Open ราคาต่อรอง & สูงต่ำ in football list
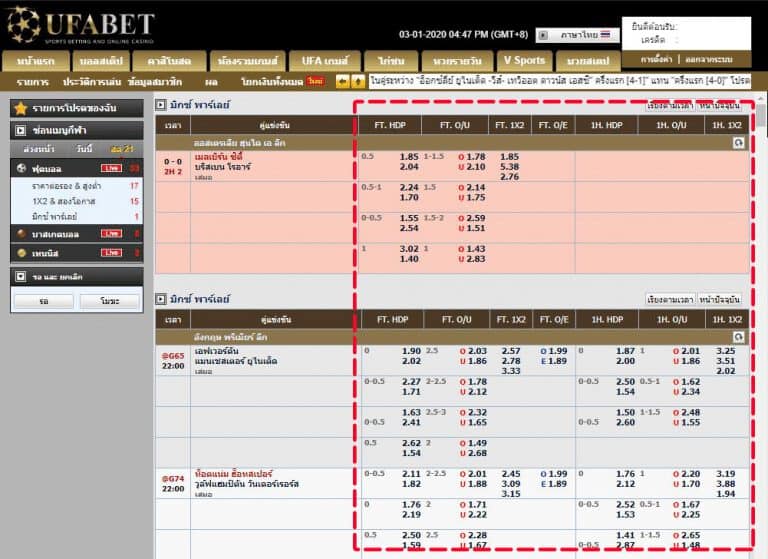768x559 pixels. pyautogui.click(x=67, y=186)
